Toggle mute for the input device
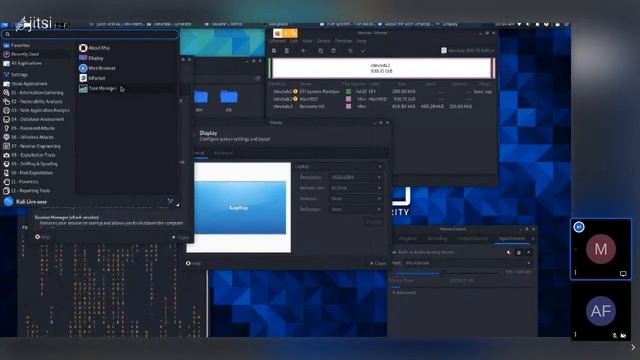Image resolution: width=640 pixels, height=360 pixels. (x=509, y=253)
